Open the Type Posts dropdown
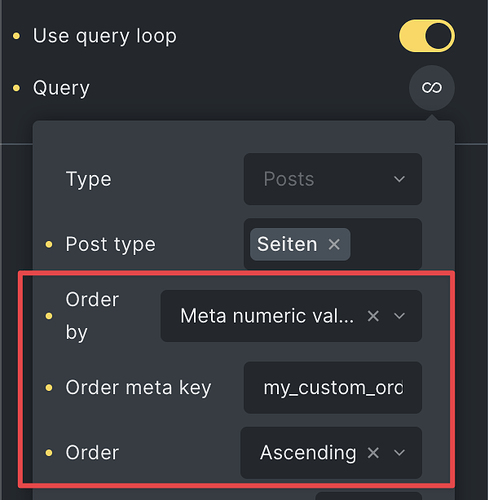 [333, 179]
